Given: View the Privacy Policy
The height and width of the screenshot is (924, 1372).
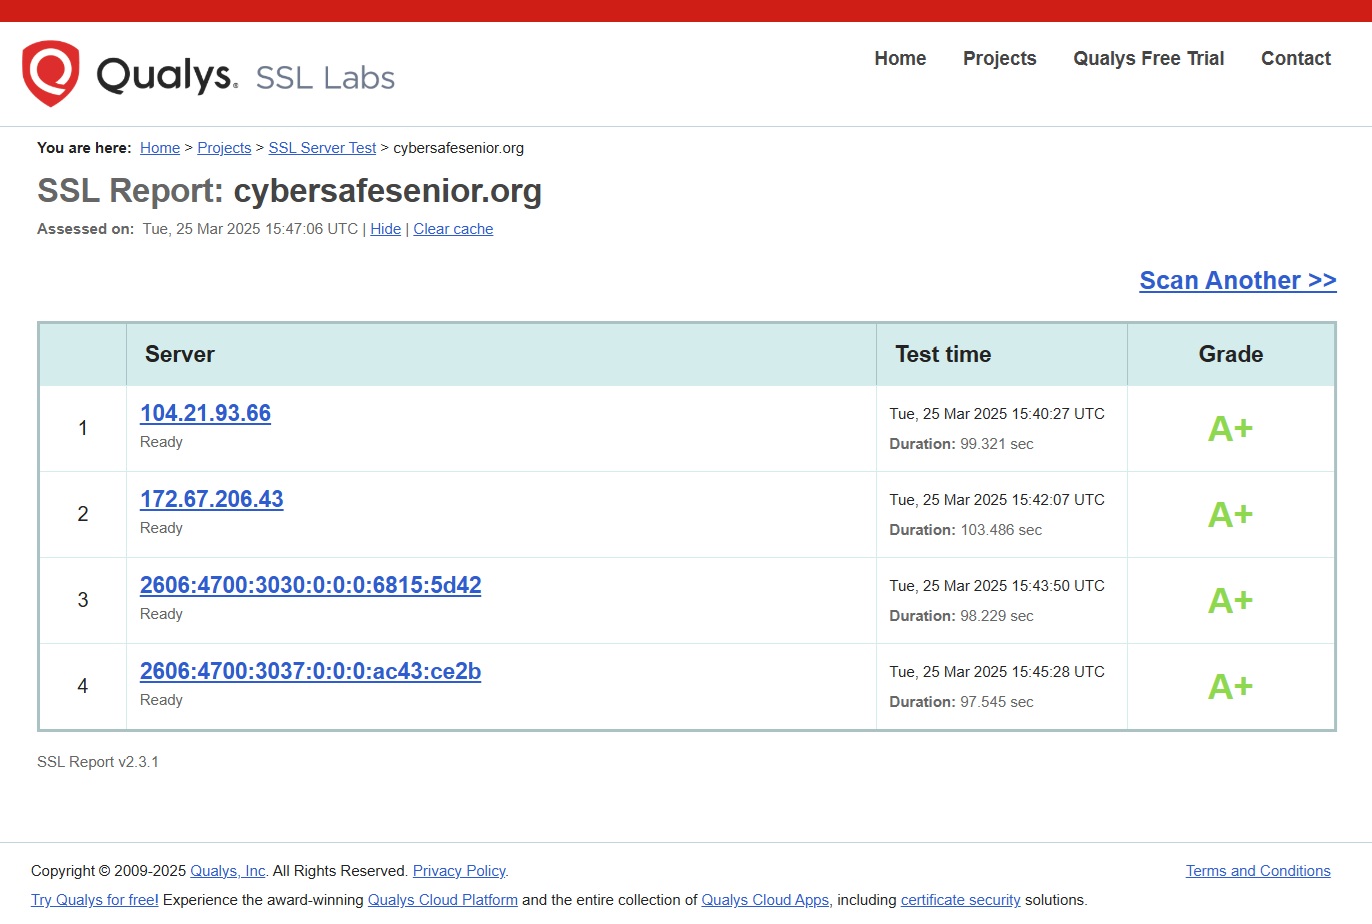Looking at the screenshot, I should point(458,870).
